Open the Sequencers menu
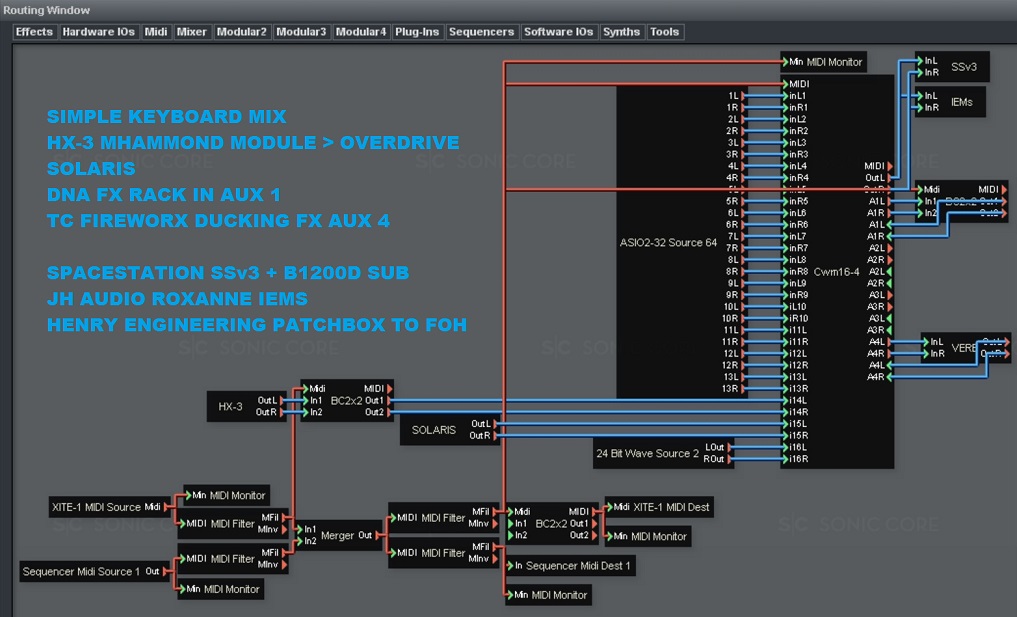Image resolution: width=1017 pixels, height=617 pixels. (x=481, y=32)
